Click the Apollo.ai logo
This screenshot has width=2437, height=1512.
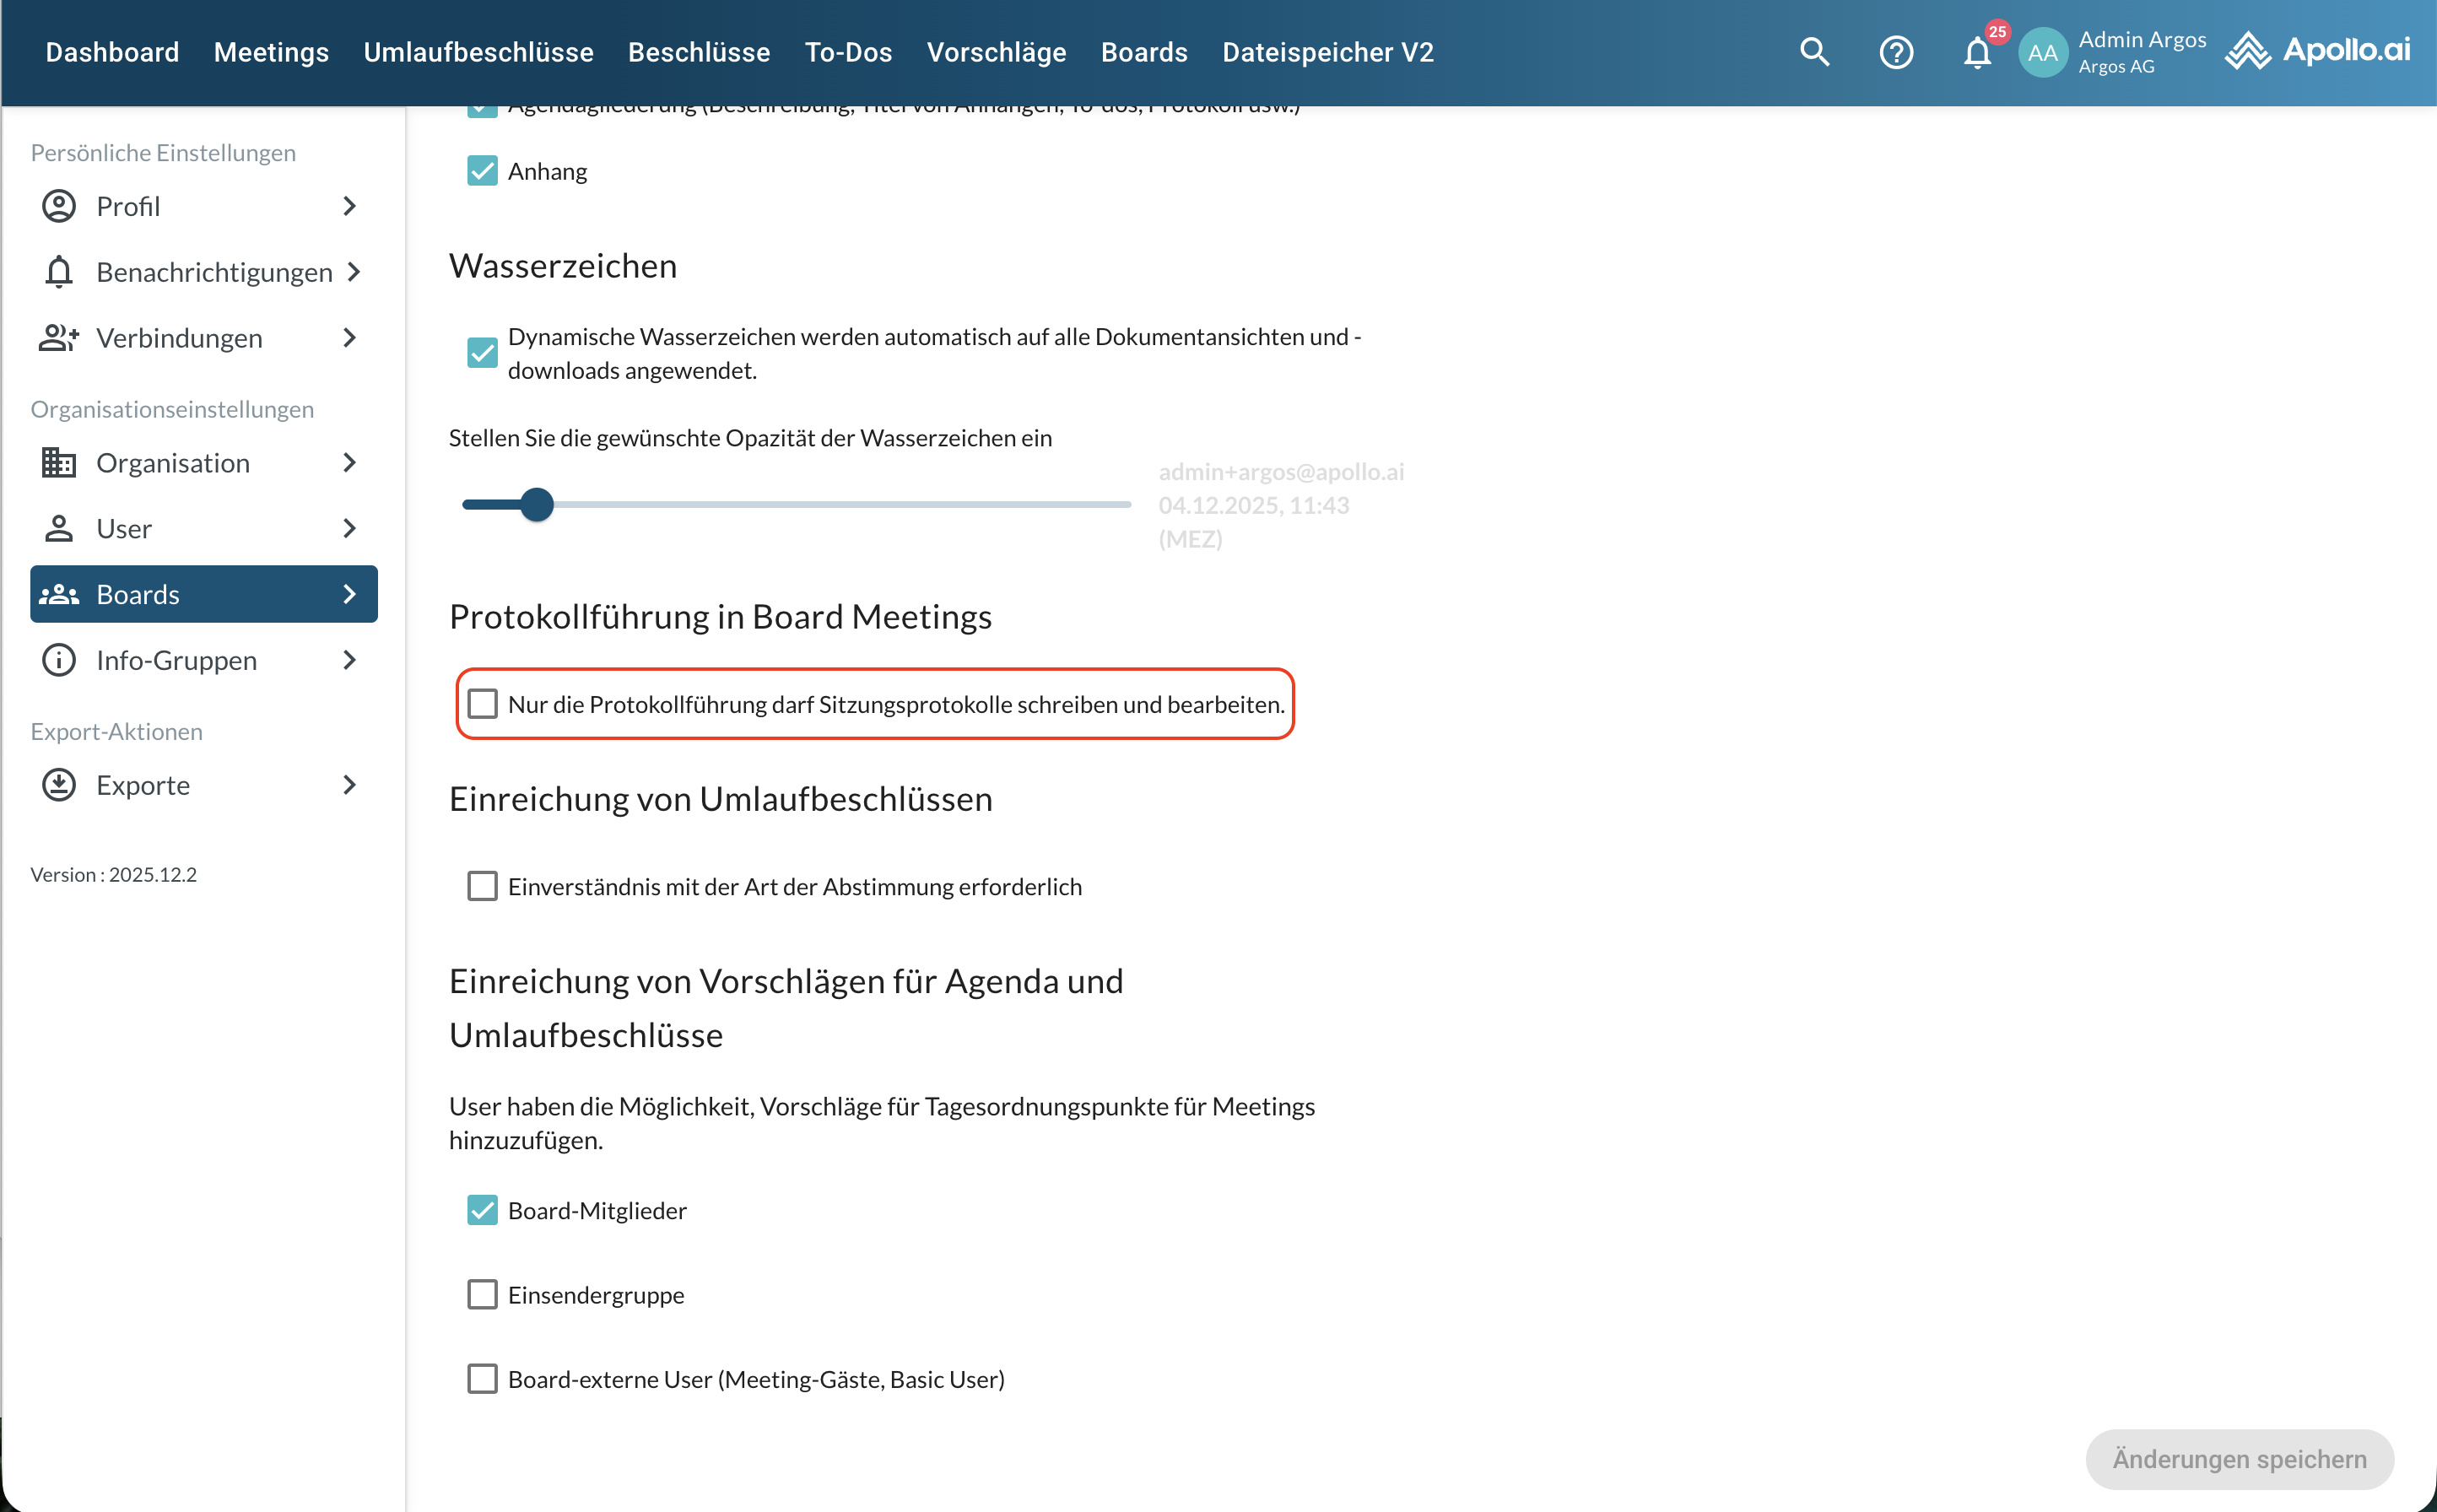[x=2317, y=50]
